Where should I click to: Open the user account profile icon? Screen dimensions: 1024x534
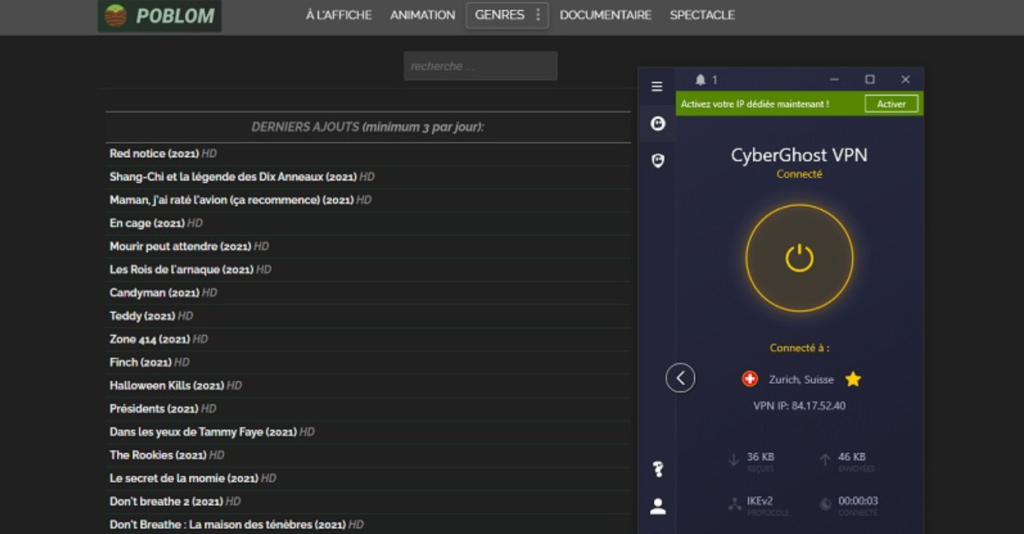[x=657, y=507]
